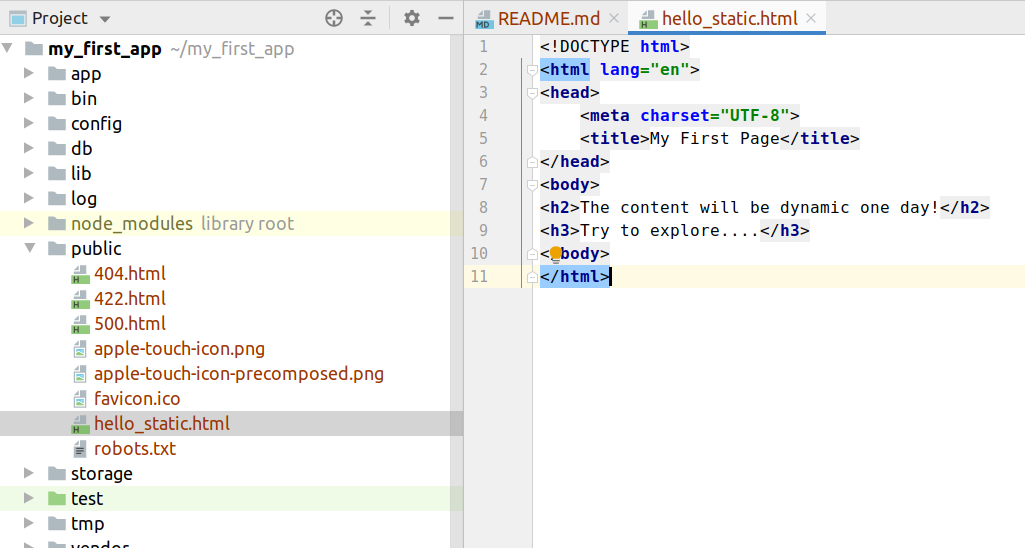Image resolution: width=1025 pixels, height=548 pixels.
Task: Select apple-touch-icon.png file
Action: 179,349
